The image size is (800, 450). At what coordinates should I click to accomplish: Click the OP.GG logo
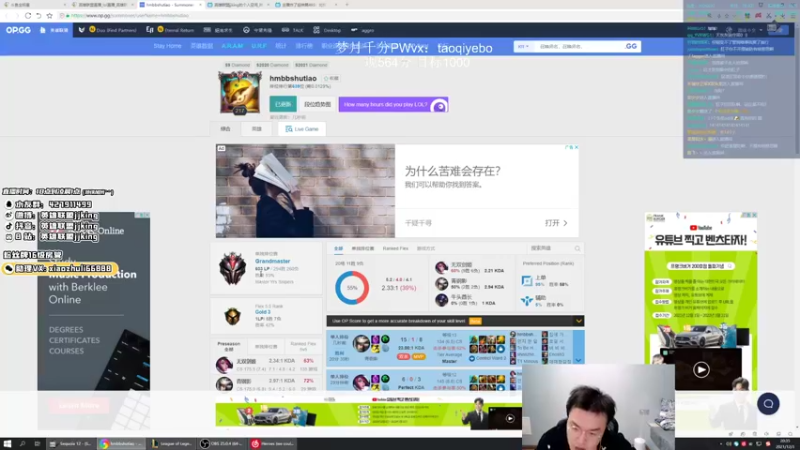click(18, 30)
